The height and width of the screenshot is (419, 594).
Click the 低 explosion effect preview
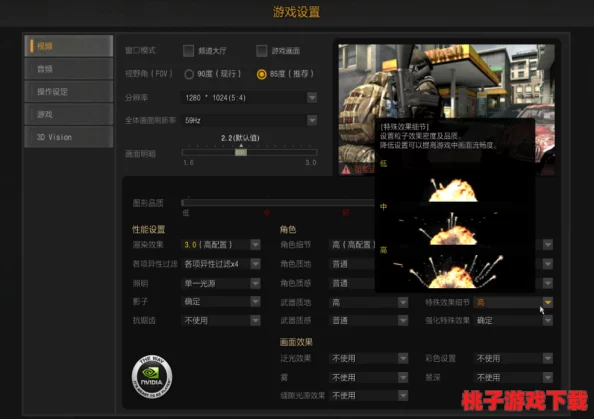[453, 189]
